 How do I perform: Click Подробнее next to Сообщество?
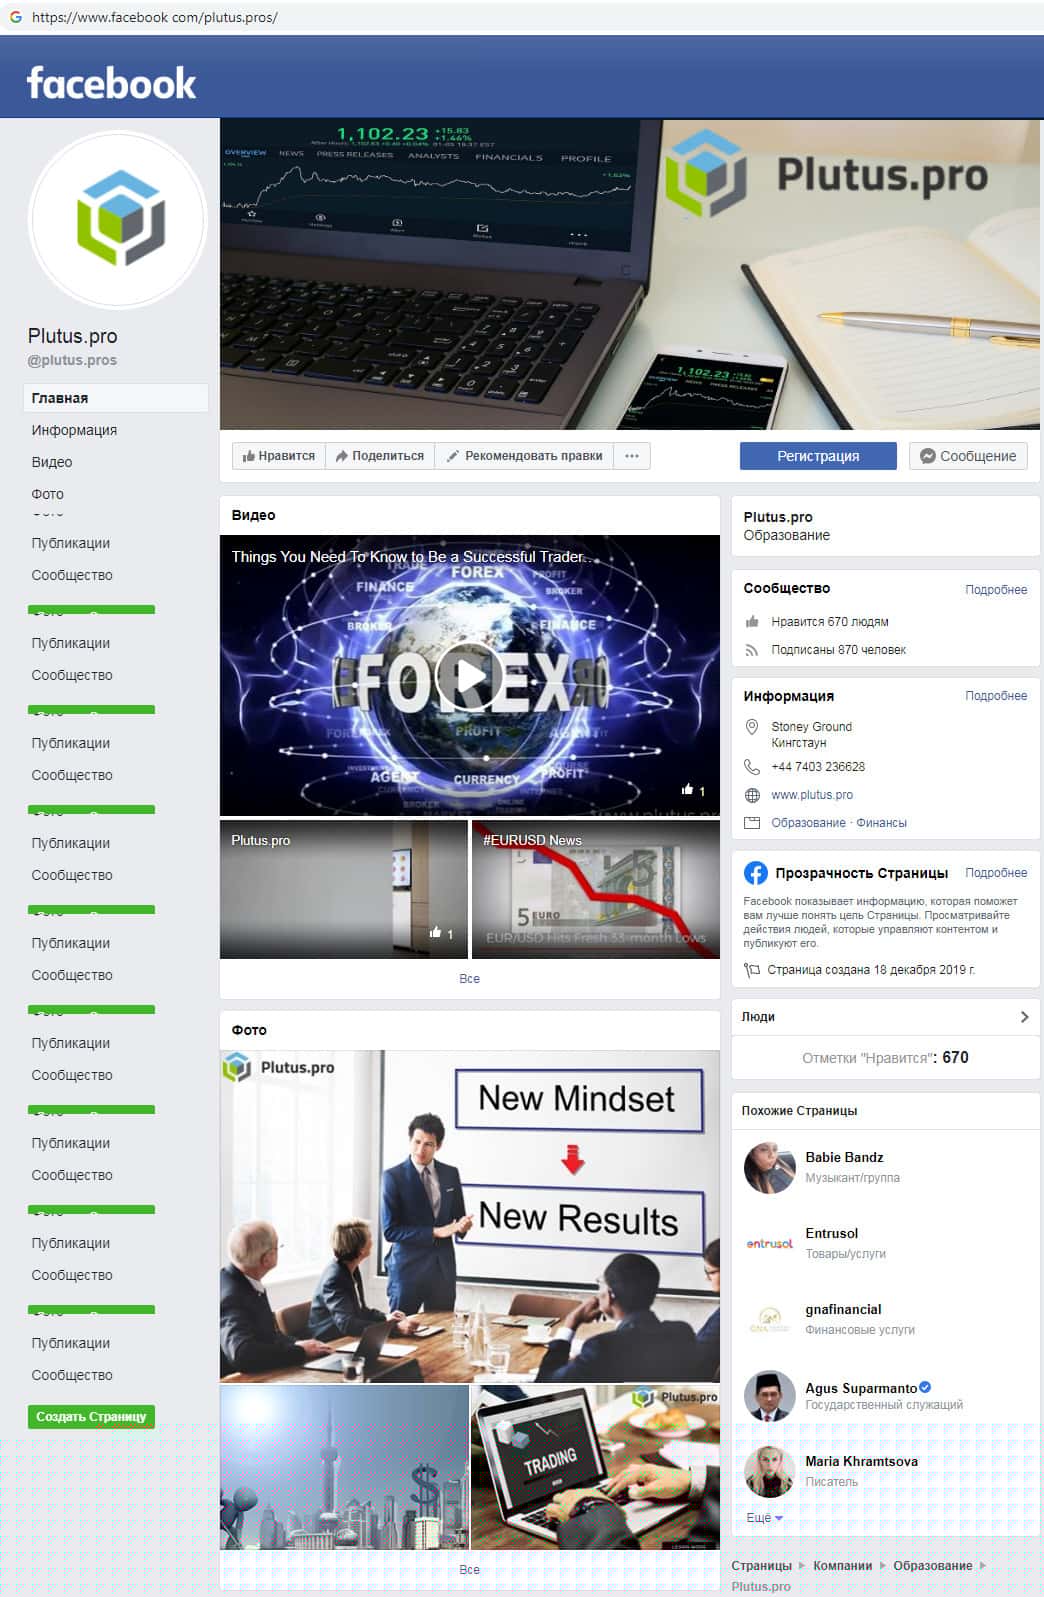click(x=996, y=590)
